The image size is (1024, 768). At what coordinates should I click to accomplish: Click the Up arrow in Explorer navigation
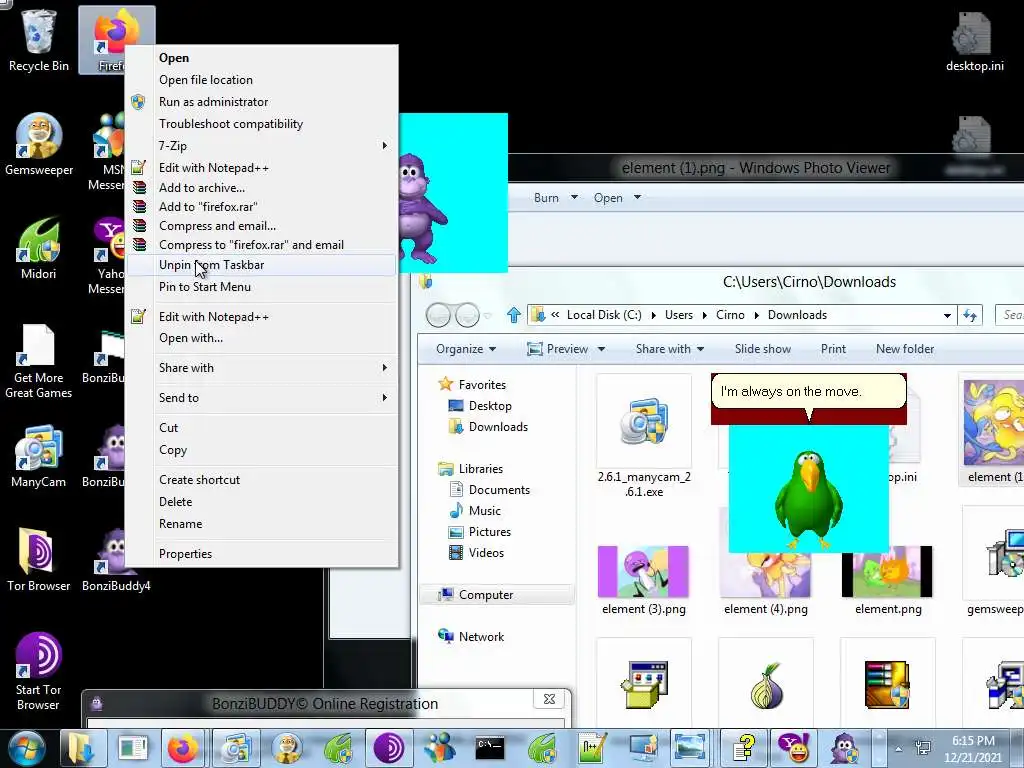514,315
